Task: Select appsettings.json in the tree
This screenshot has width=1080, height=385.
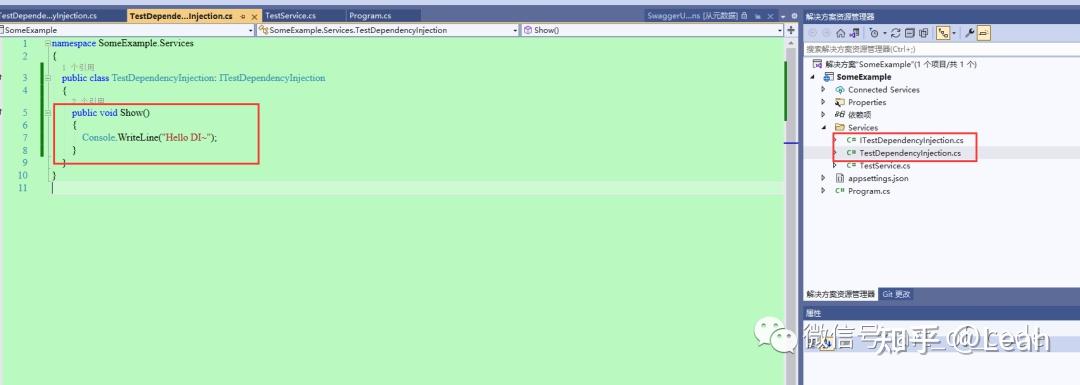Action: (878, 178)
